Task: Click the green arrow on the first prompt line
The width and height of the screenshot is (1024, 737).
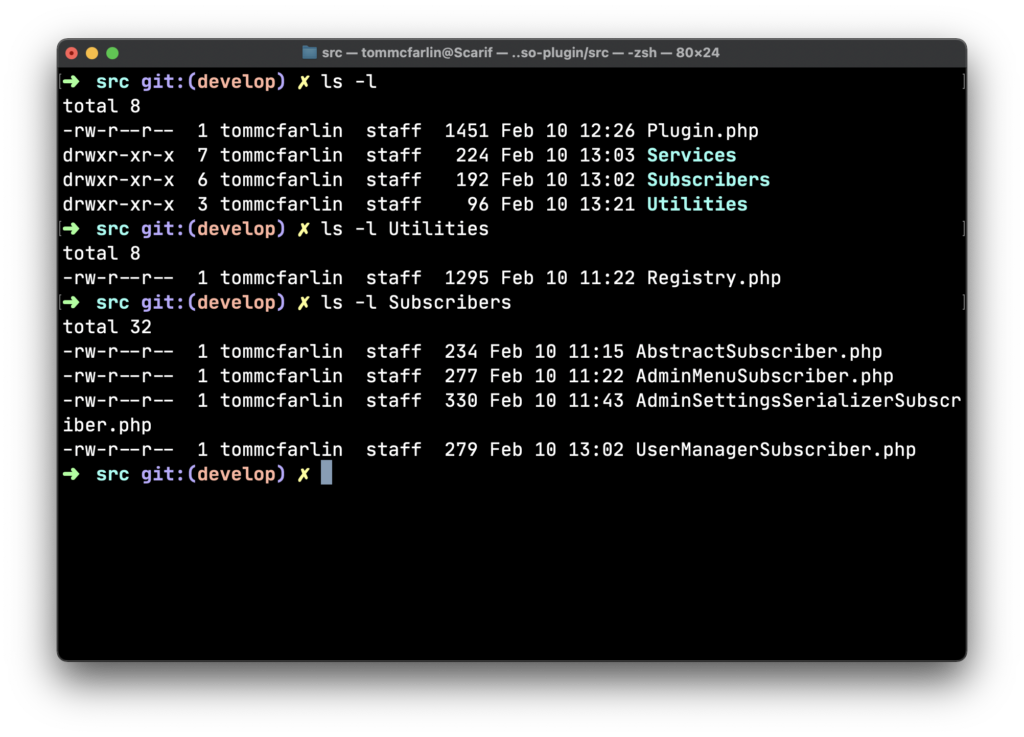Action: pos(71,81)
